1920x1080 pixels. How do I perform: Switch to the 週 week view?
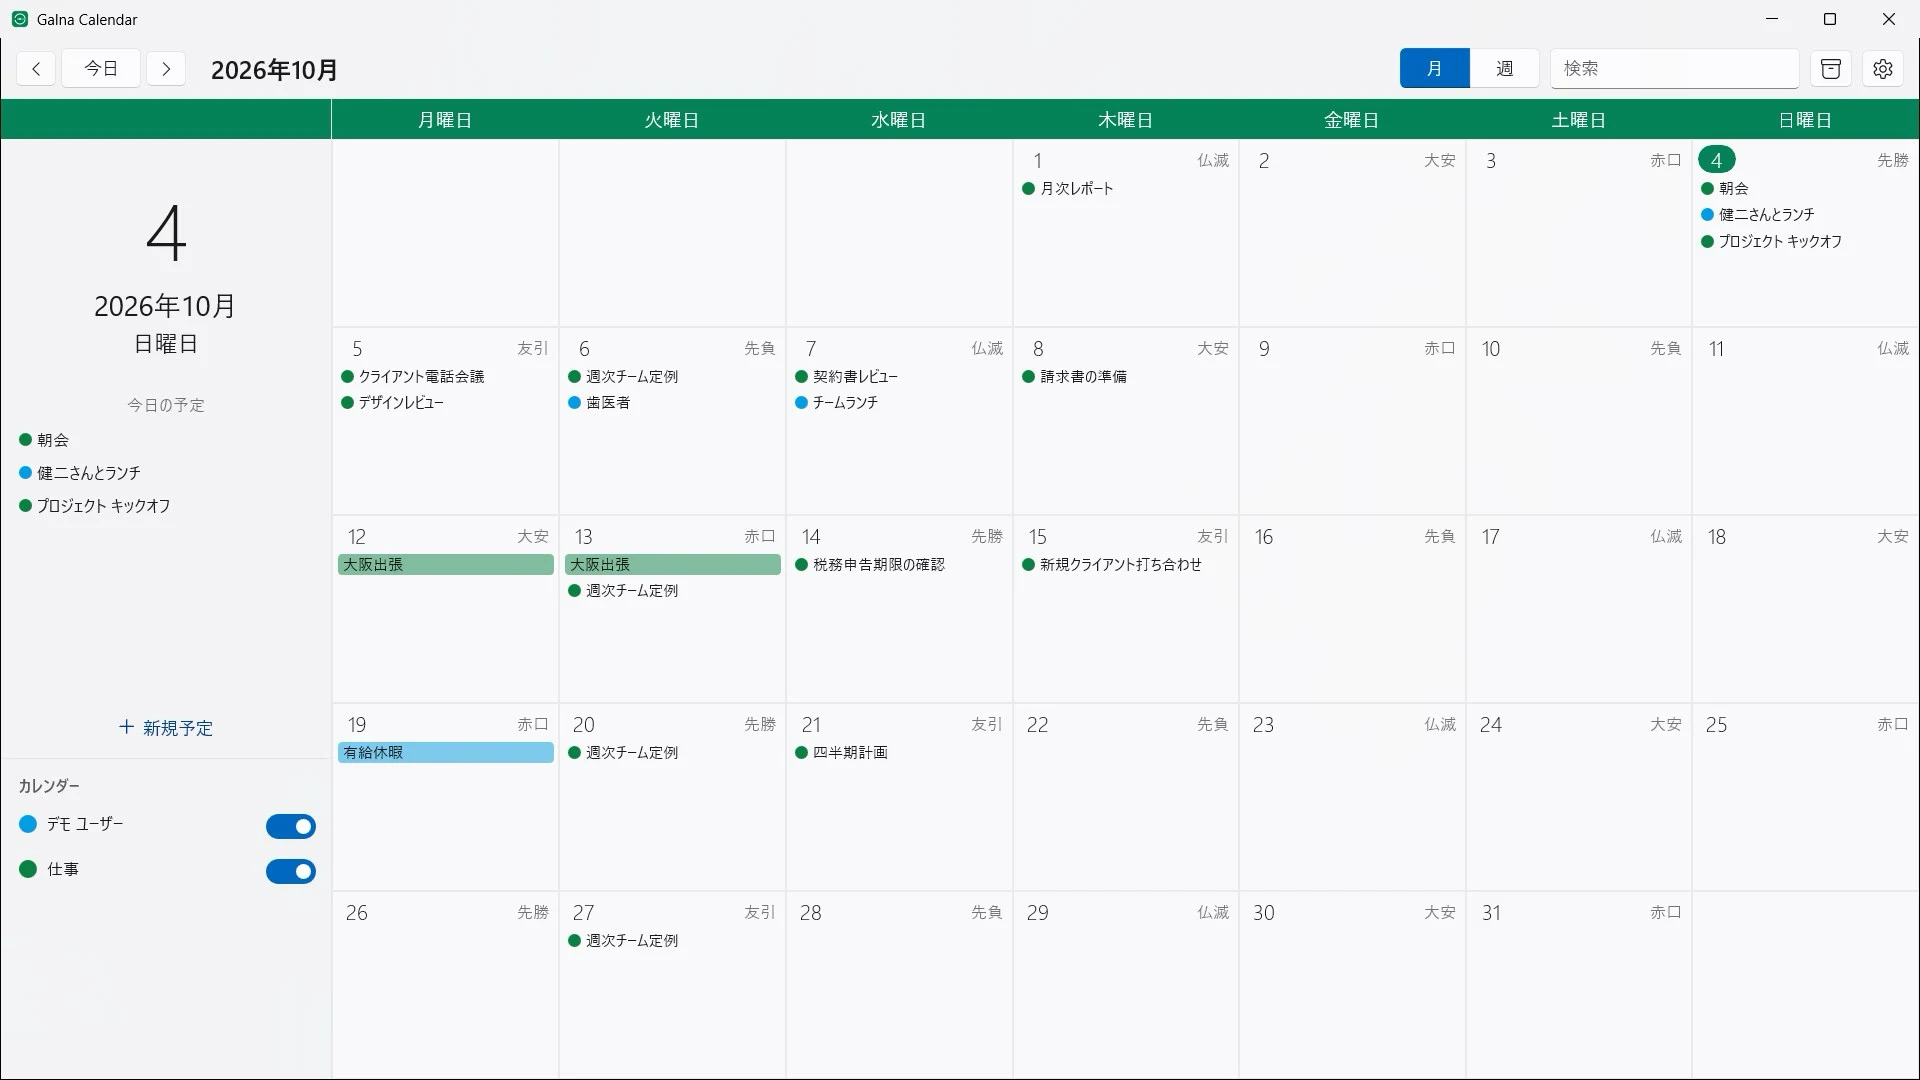pos(1505,69)
